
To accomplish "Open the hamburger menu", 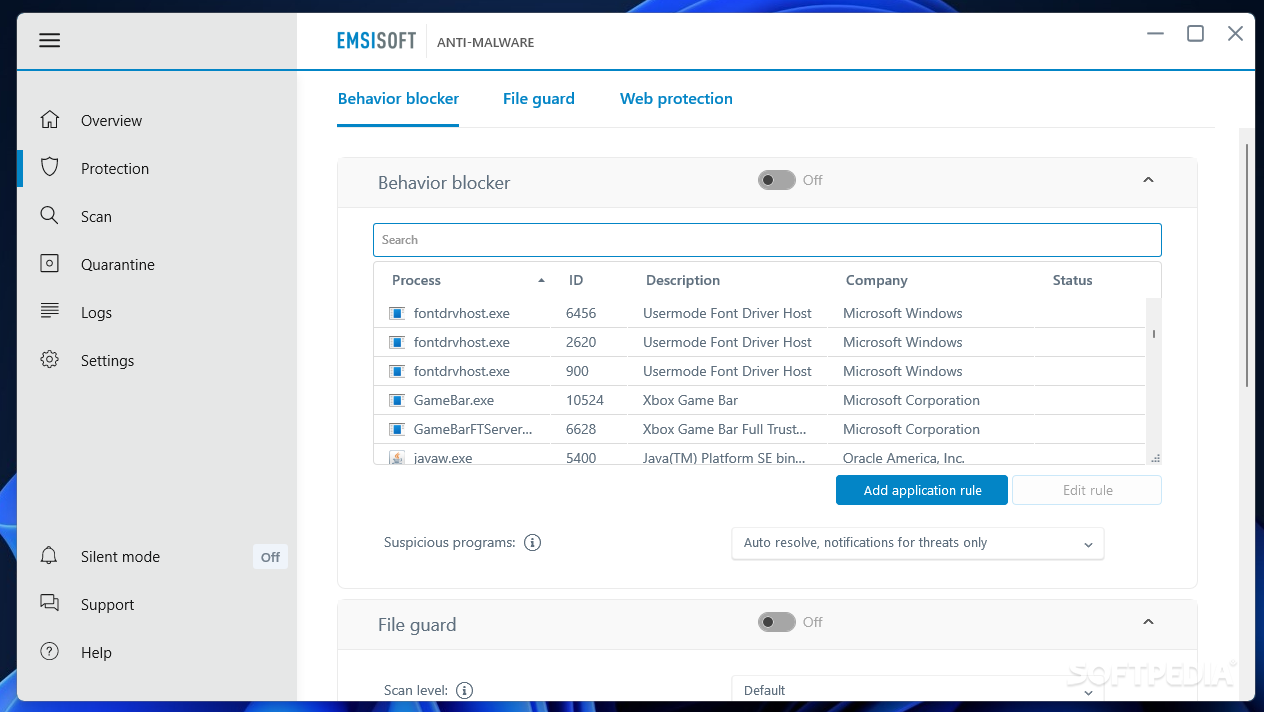I will tap(50, 40).
